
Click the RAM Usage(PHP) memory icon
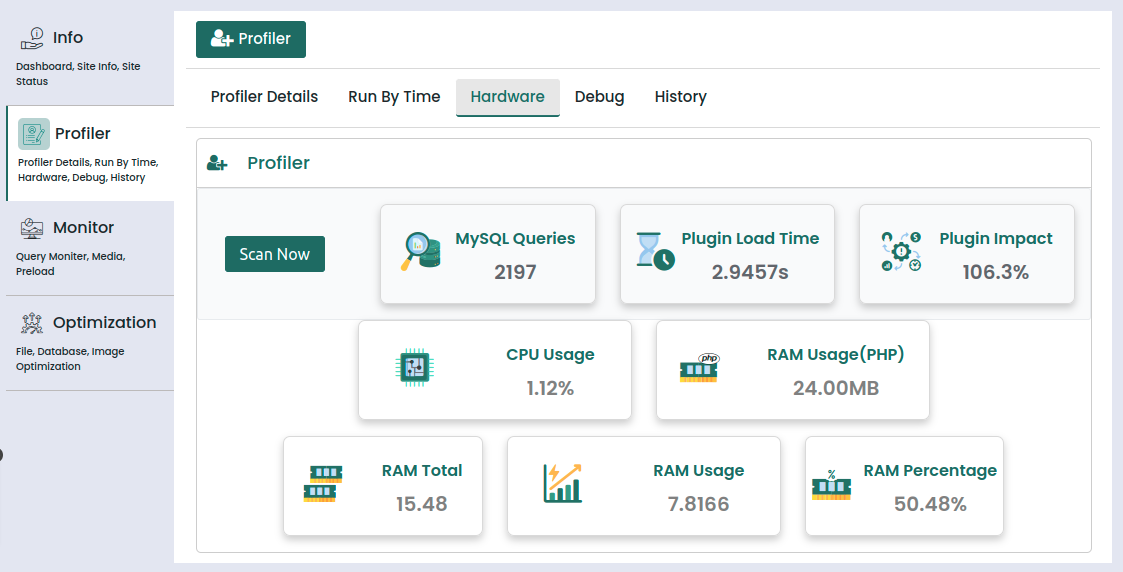point(699,367)
